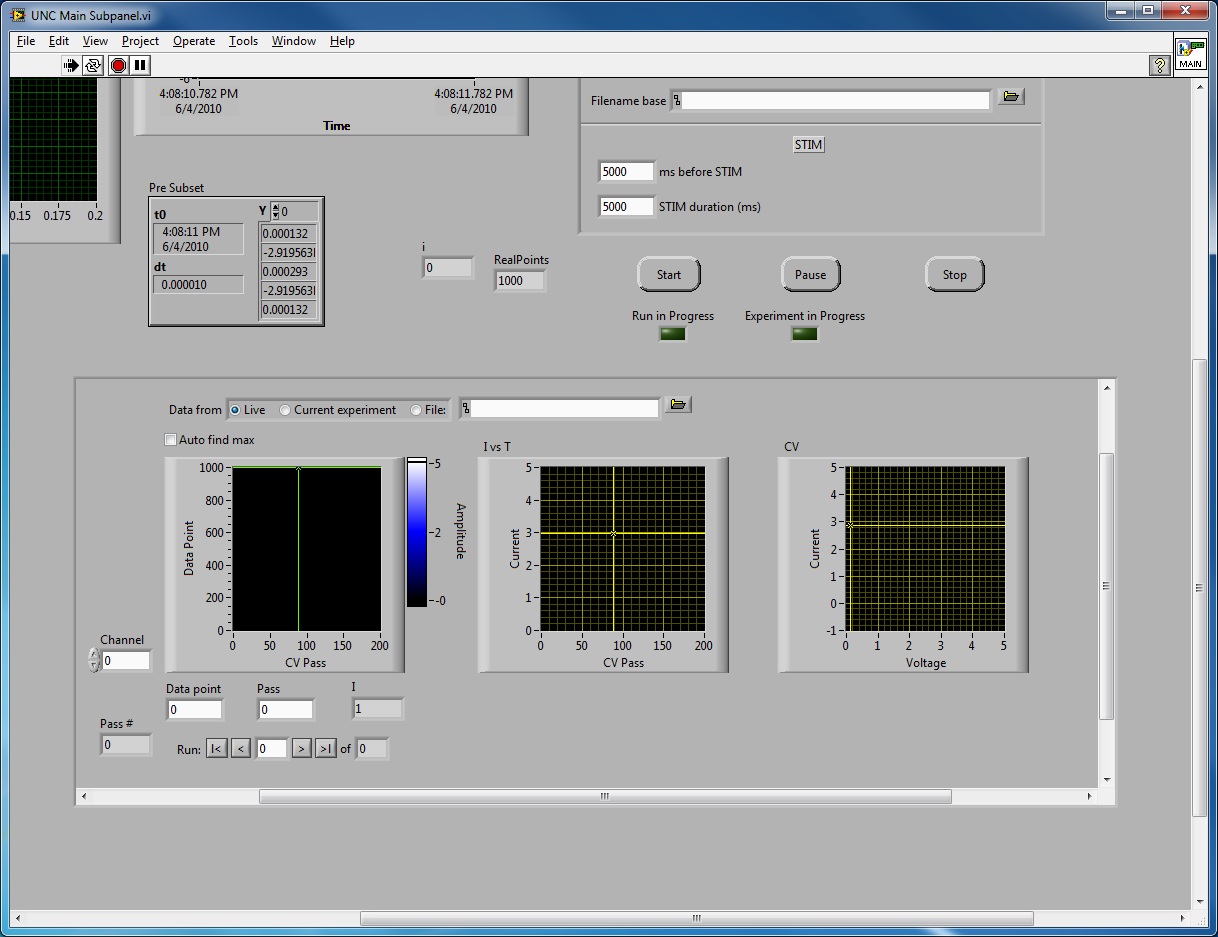Click the intensity graph plot area
Screen dimensions: 1218x937
(x=306, y=549)
